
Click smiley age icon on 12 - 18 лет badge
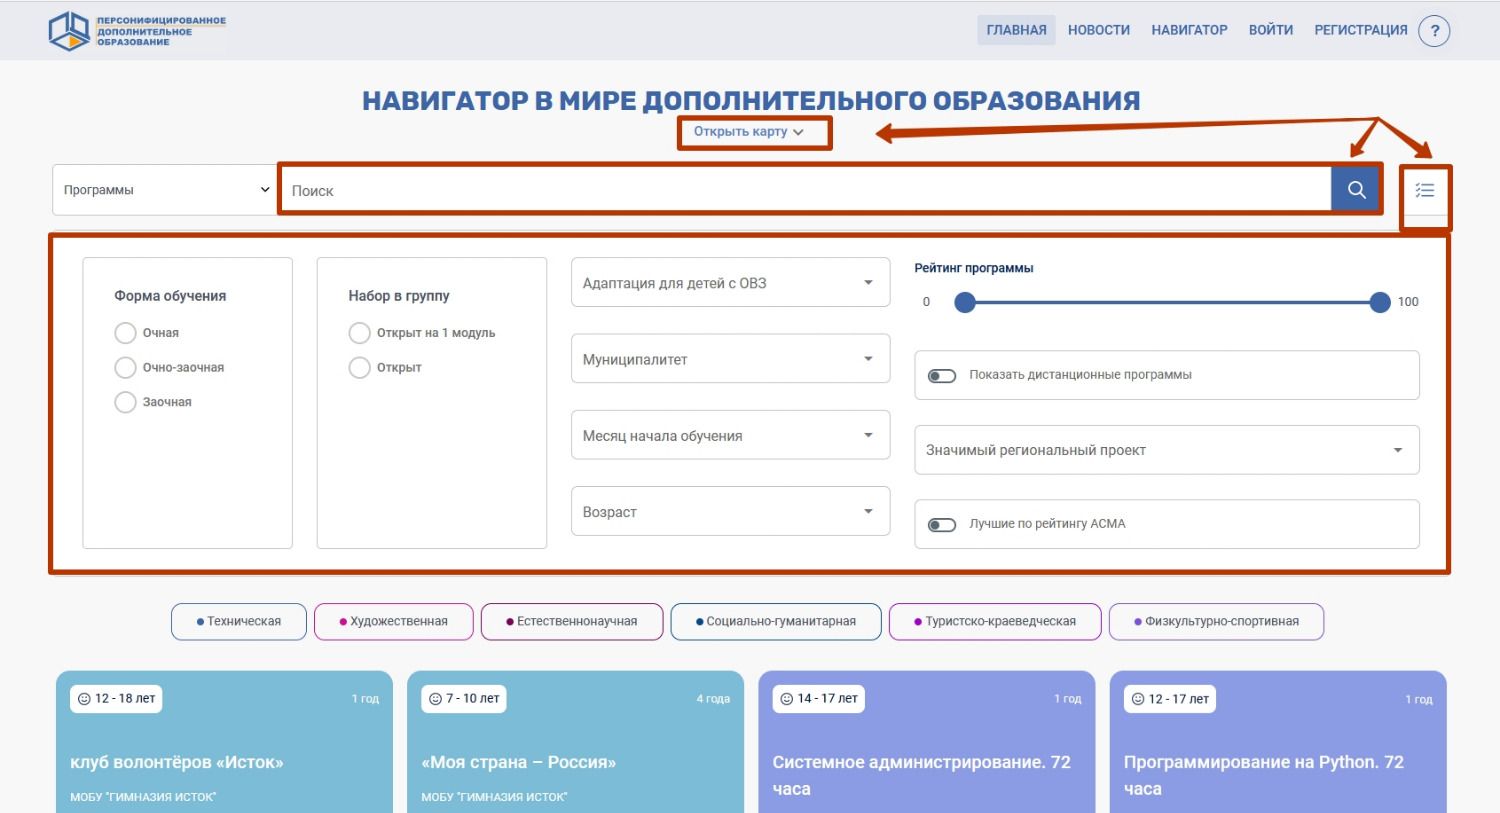[84, 699]
